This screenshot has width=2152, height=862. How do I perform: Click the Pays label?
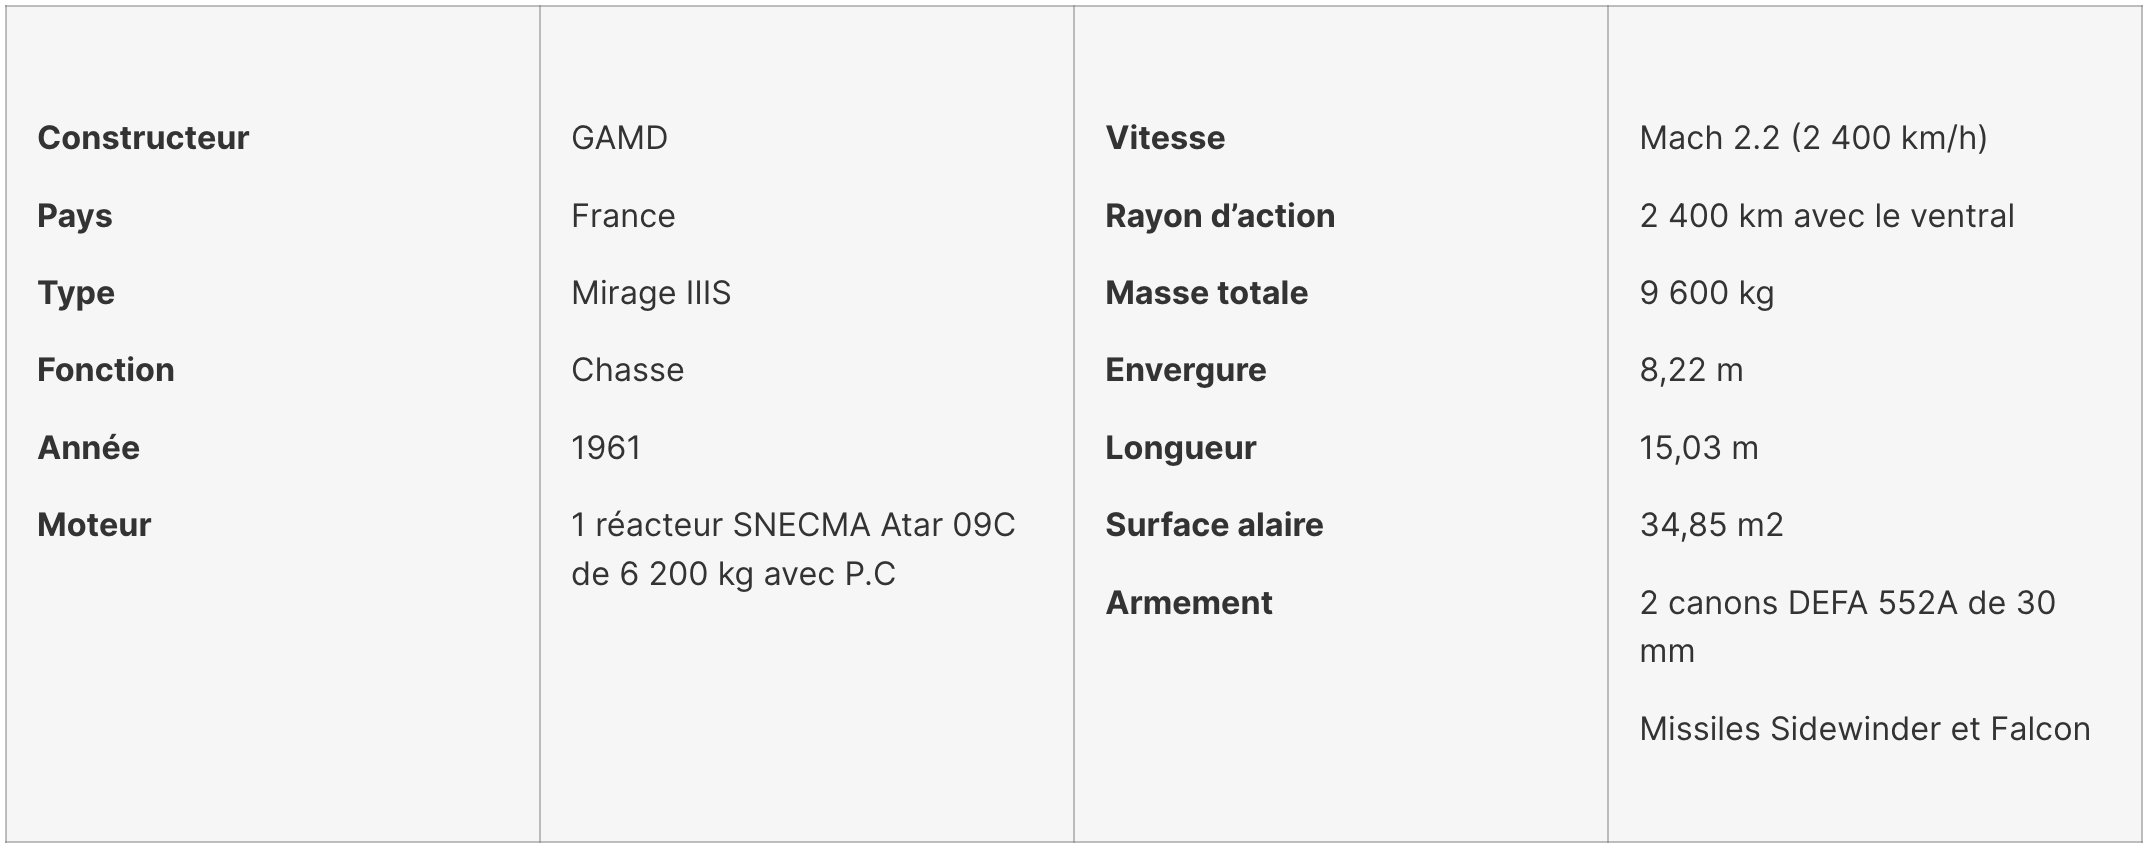pos(75,216)
